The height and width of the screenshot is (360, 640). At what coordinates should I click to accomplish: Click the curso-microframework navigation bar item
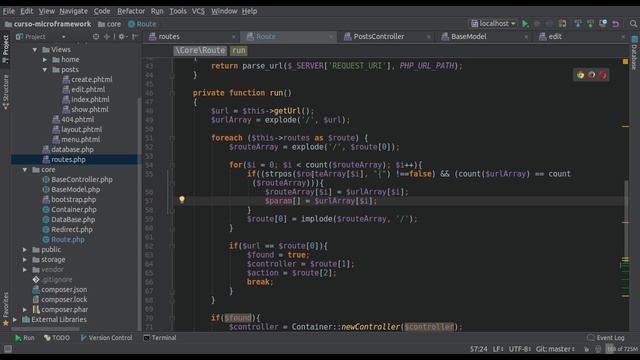click(x=48, y=24)
